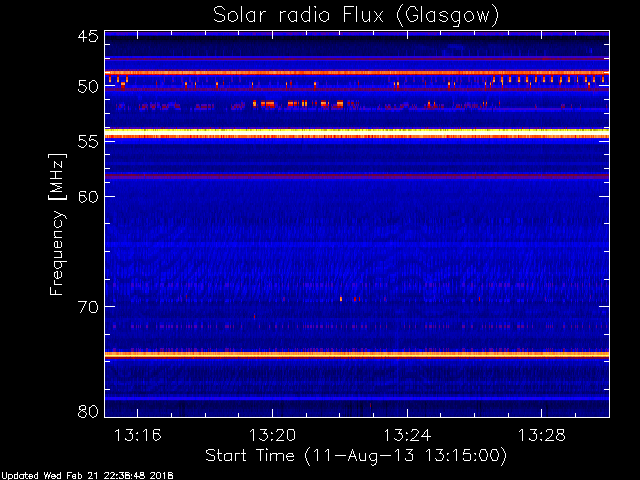Click the "Updated Wed Feb 21" timestamp text
This screenshot has height=480, width=640.
coord(87,476)
